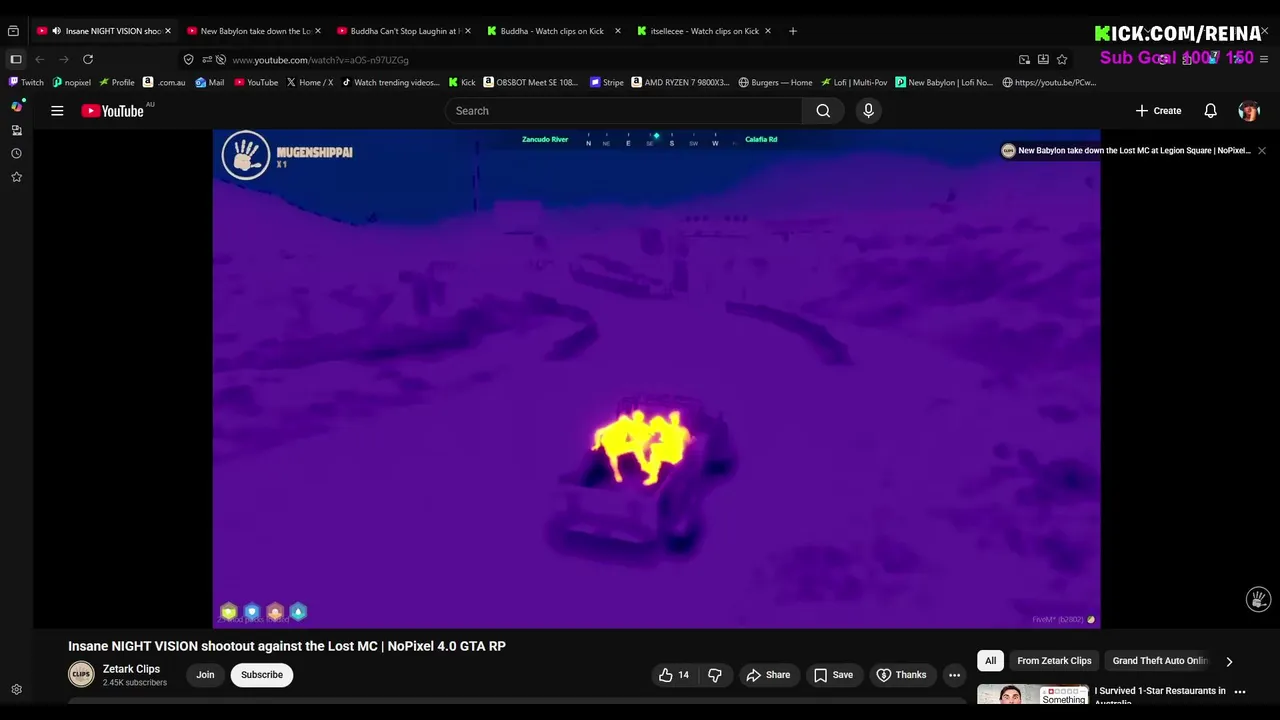Open the Mail bookmark
Viewport: 1280px width, 720px height.
click(x=210, y=83)
